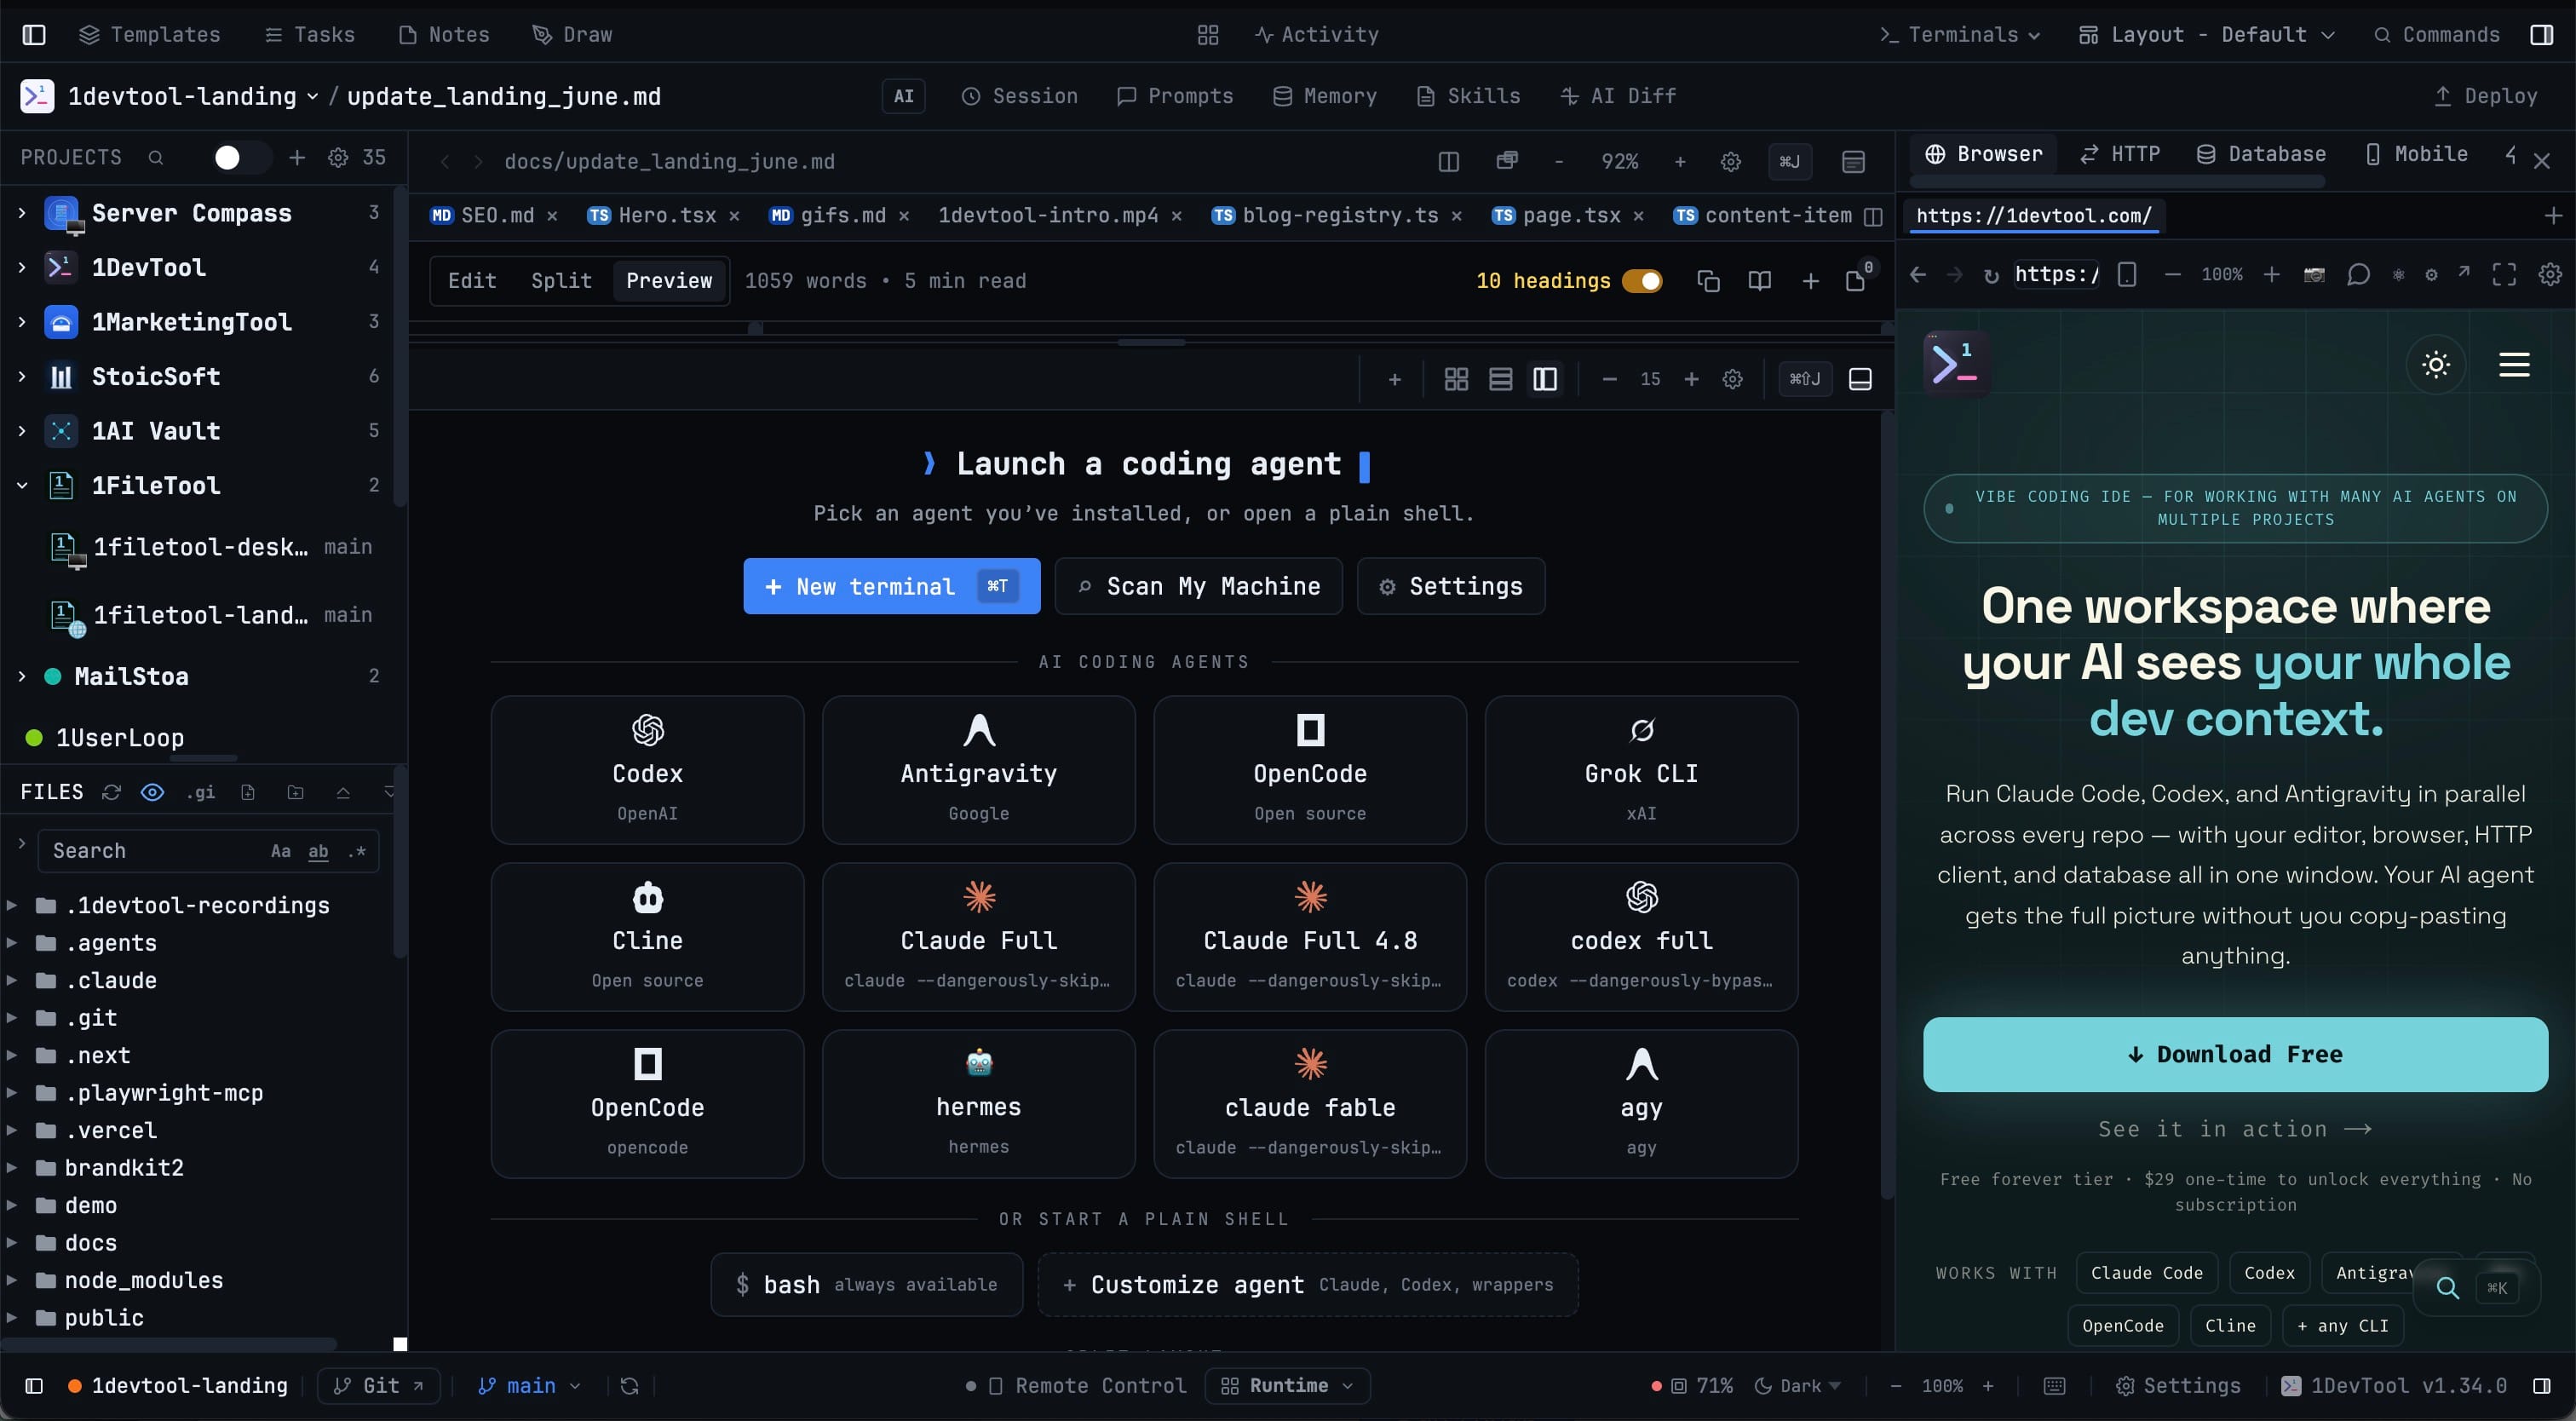The image size is (2576, 1421).
Task: Toggle the .gi gitignore filter
Action: (x=200, y=792)
